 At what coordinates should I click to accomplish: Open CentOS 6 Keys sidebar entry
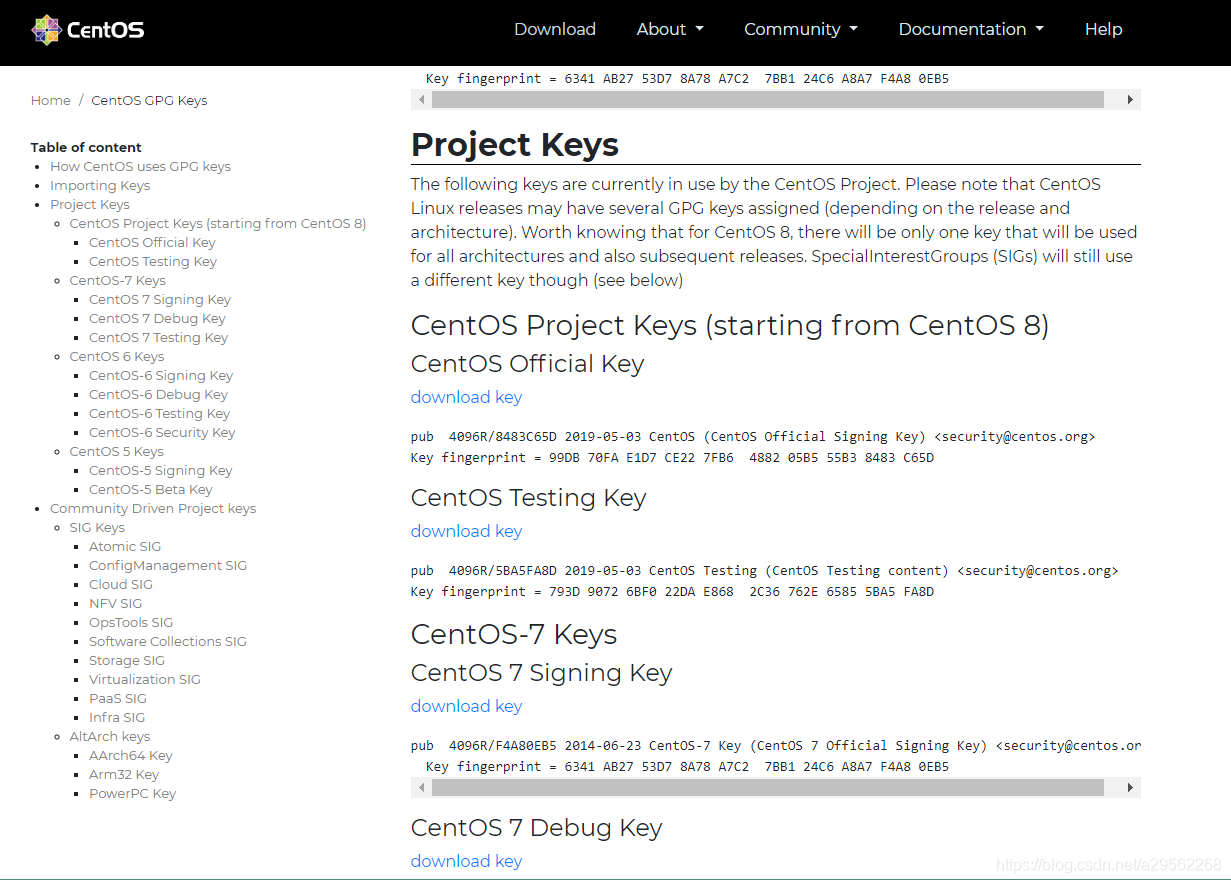pyautogui.click(x=116, y=357)
